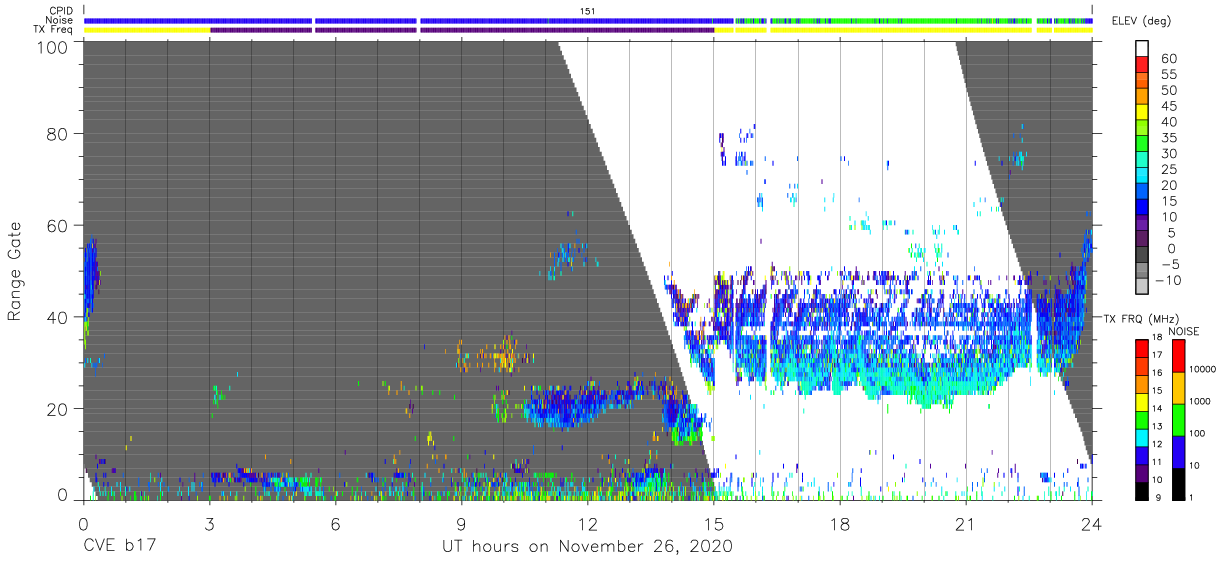Click the 12 tick on UT hours axis
Image resolution: width=1228 pixels, height=567 pixels.
coord(587,523)
